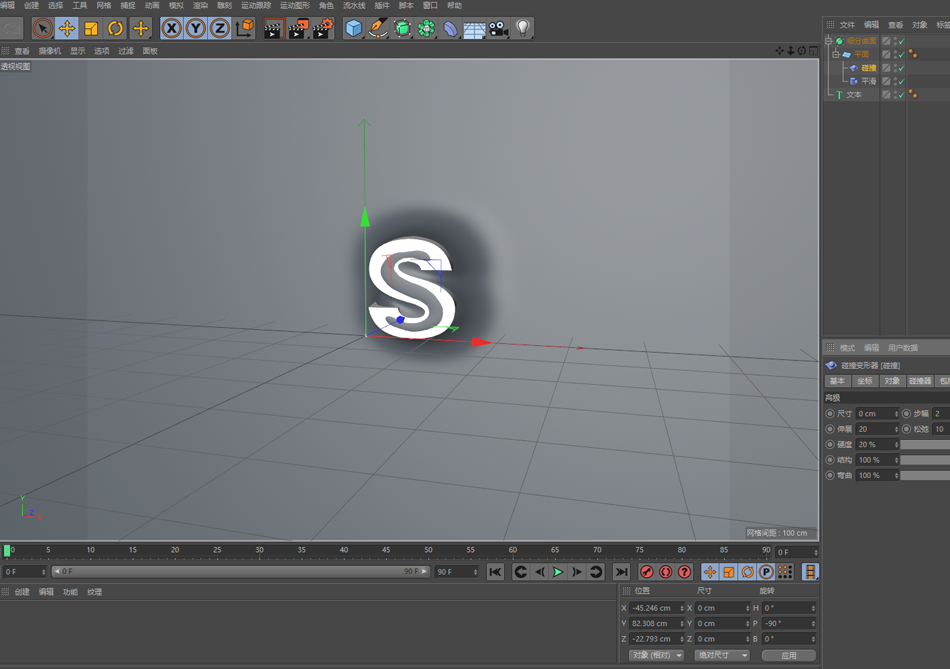
Task: Open the 模式 menu in attribute manager
Action: click(x=847, y=348)
